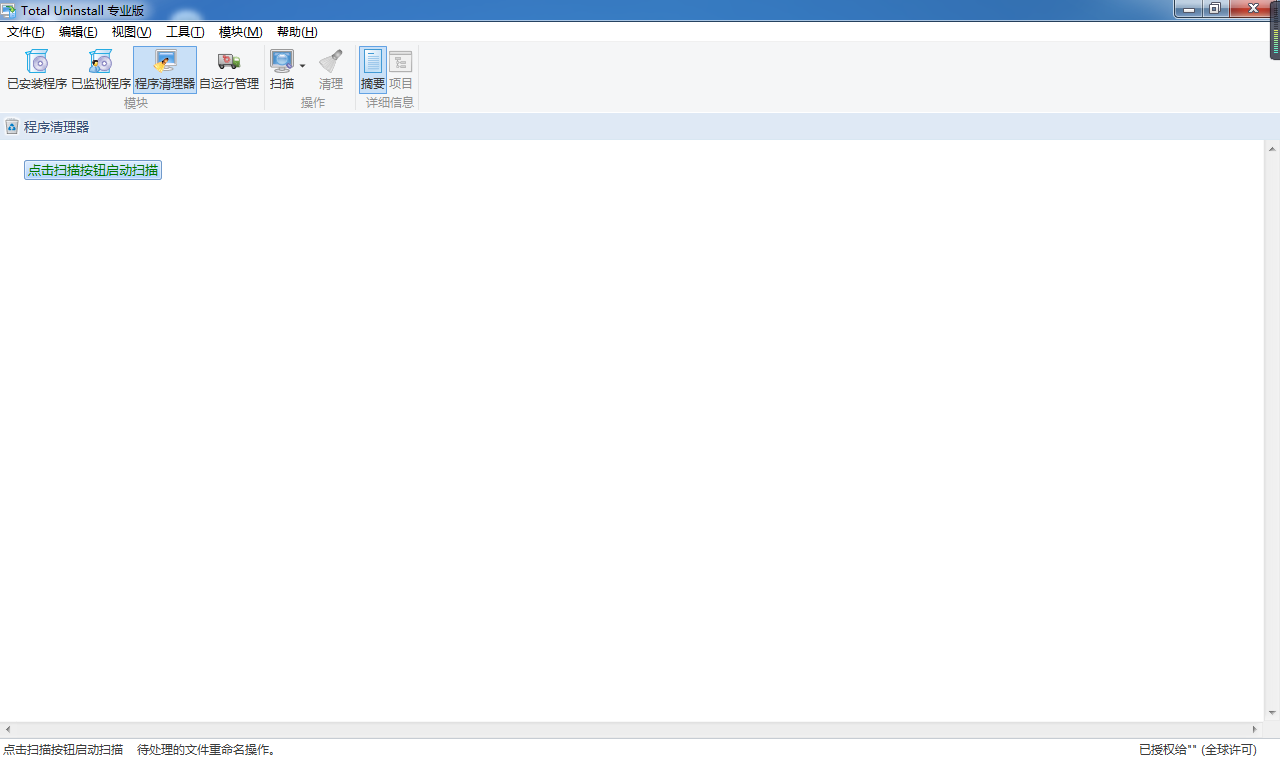Open the 编辑 (Edit) menu
The height and width of the screenshot is (760, 1280).
coord(80,31)
